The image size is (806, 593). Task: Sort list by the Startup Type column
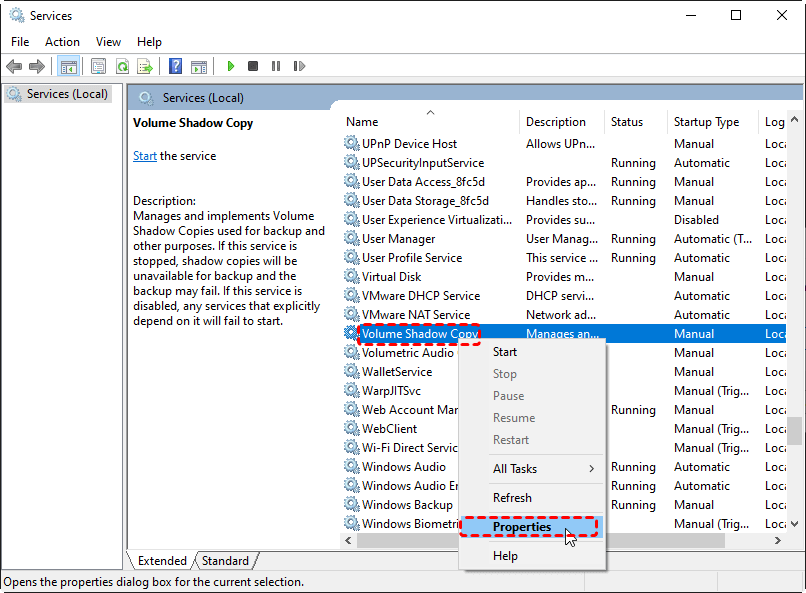tap(706, 122)
